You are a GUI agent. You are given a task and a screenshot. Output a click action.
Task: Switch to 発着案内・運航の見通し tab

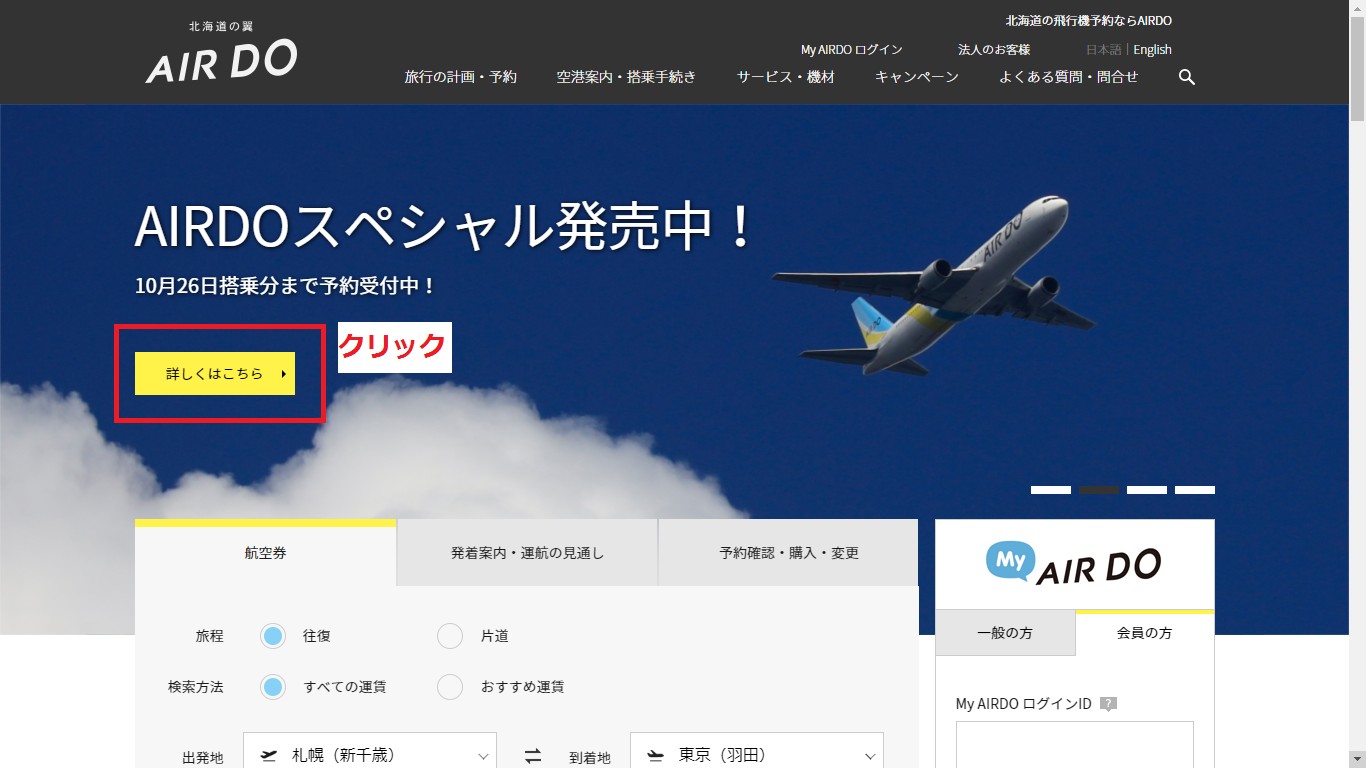(x=527, y=553)
